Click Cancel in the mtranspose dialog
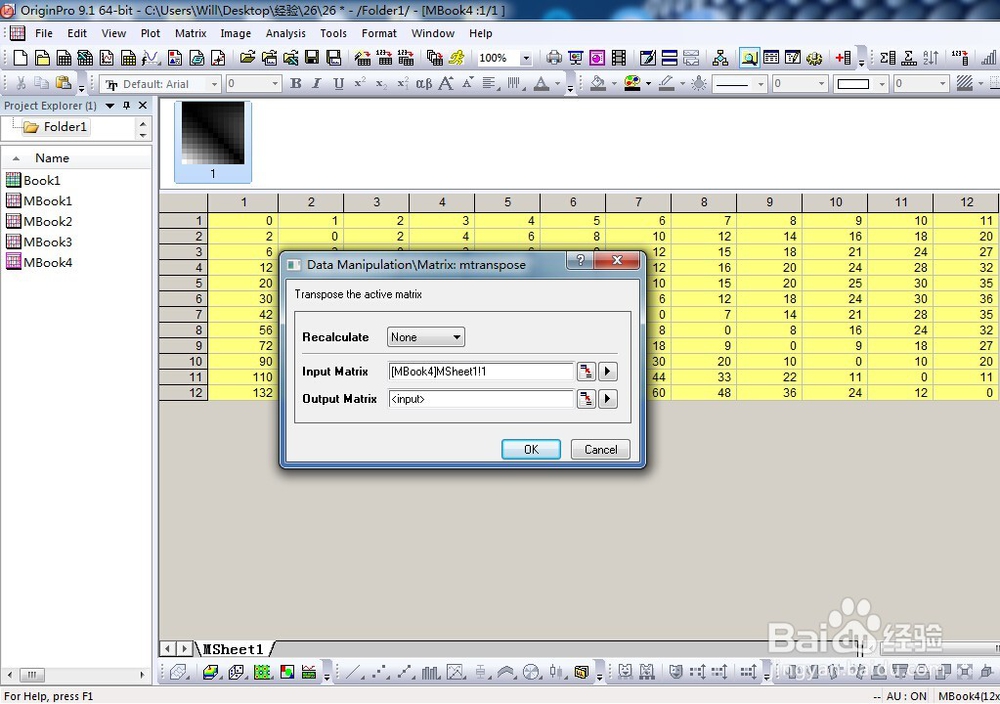Image resolution: width=1000 pixels, height=704 pixels. tap(601, 450)
